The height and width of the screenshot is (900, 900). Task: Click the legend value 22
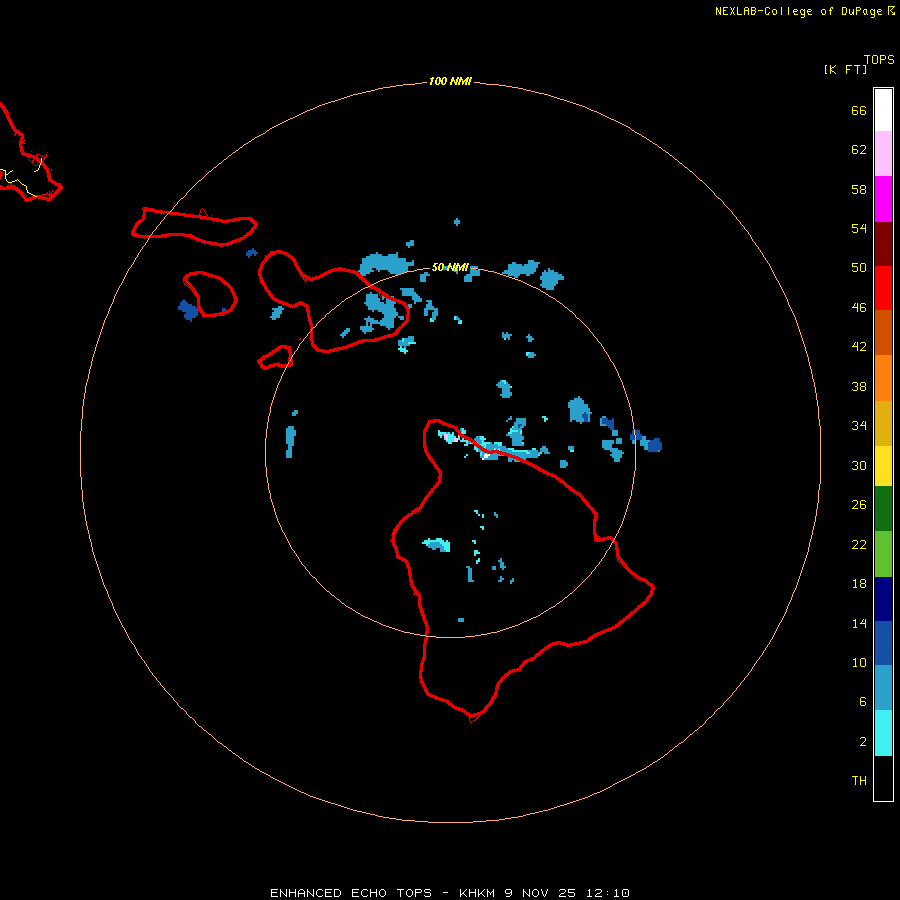pyautogui.click(x=859, y=545)
